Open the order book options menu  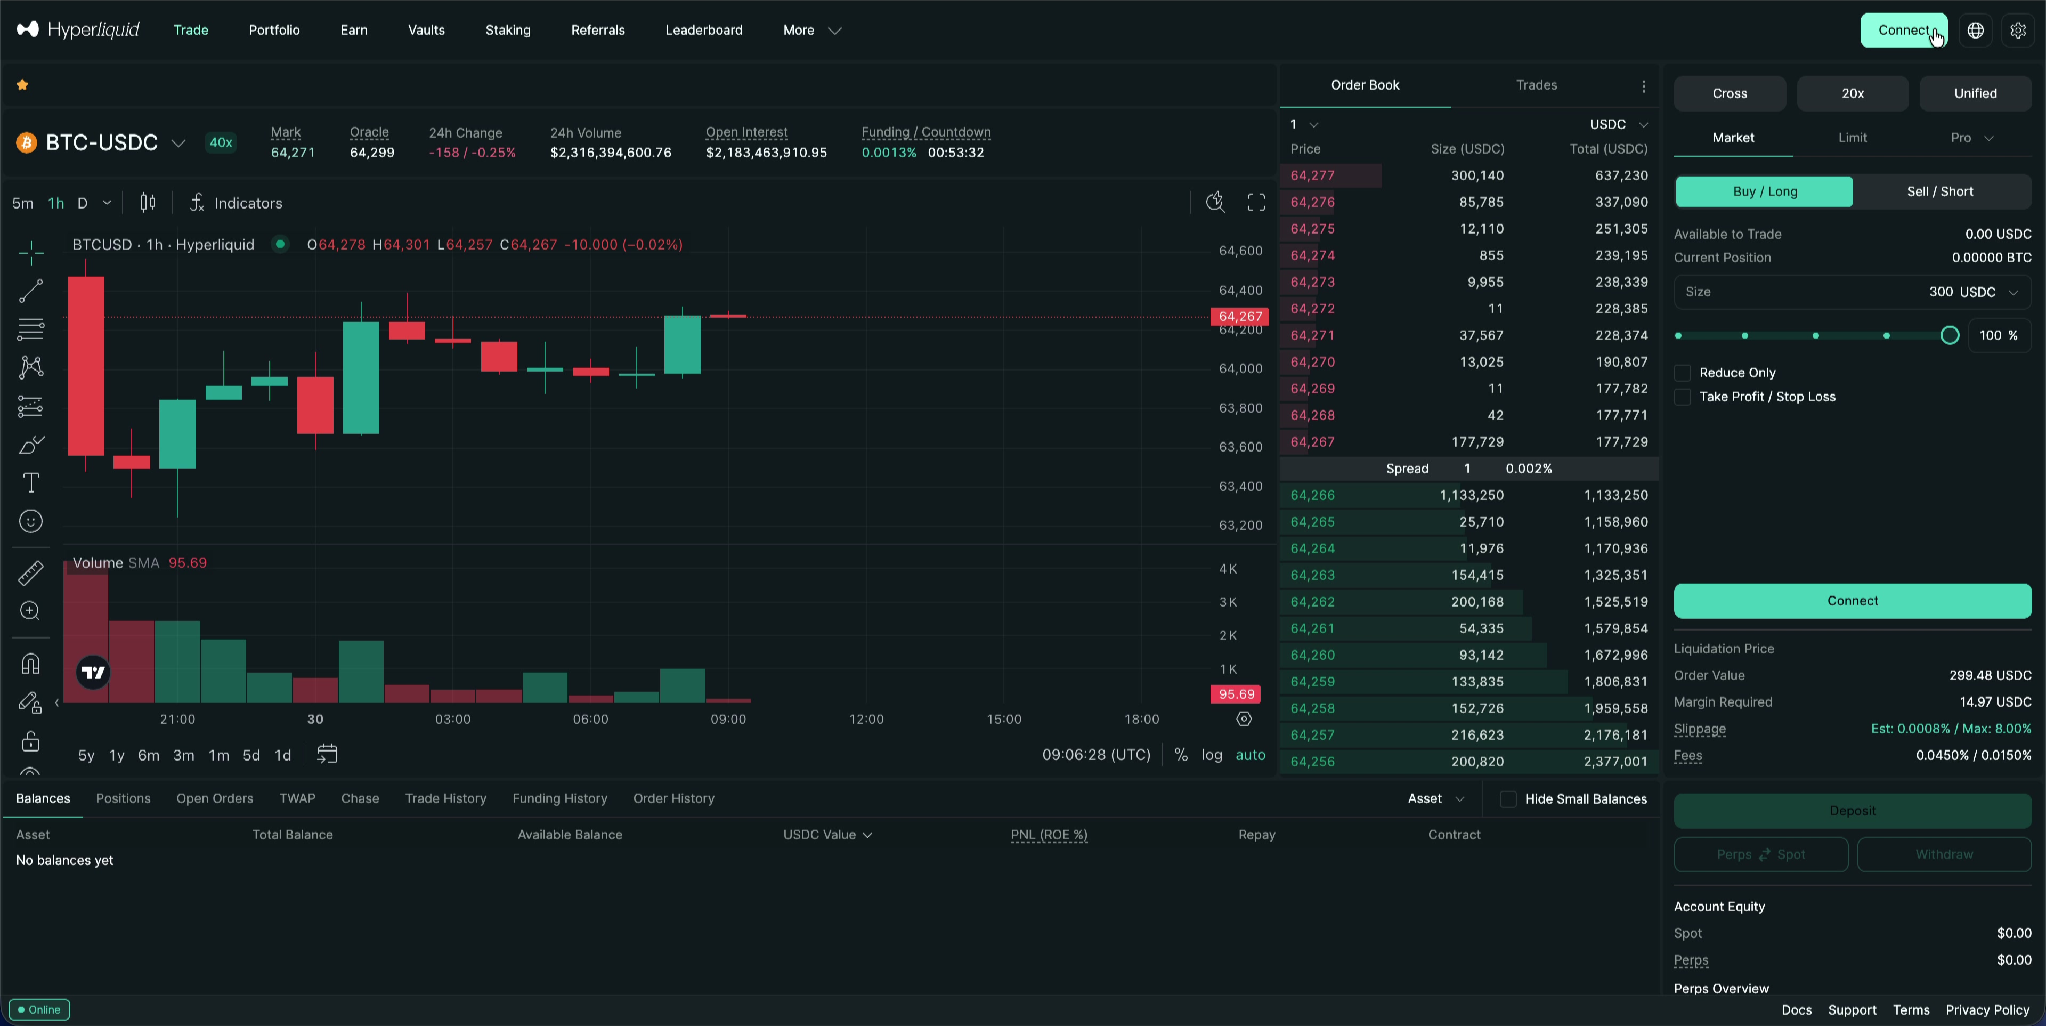1644,86
